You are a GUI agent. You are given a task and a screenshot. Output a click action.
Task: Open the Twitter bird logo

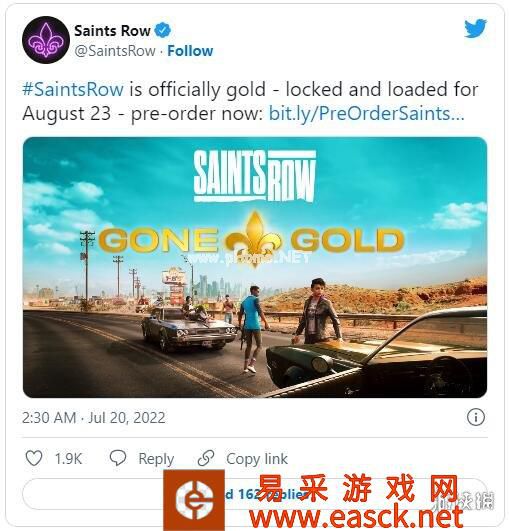pos(475,28)
